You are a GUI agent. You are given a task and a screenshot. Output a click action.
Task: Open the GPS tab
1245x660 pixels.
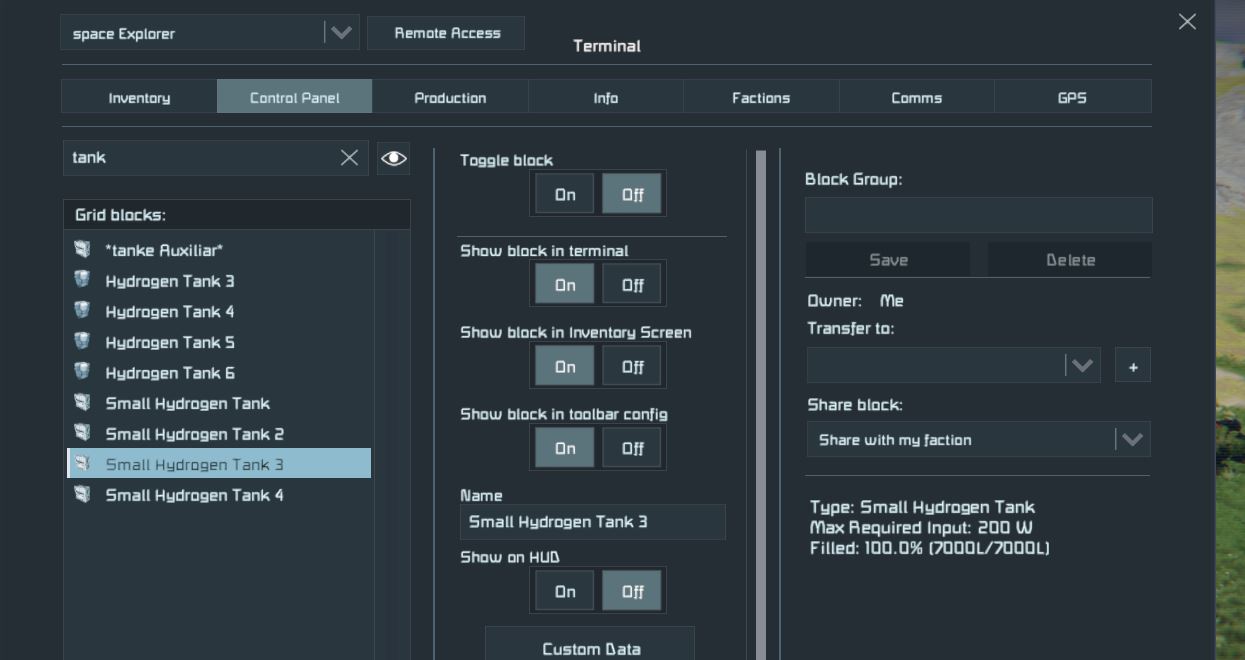(x=1071, y=97)
